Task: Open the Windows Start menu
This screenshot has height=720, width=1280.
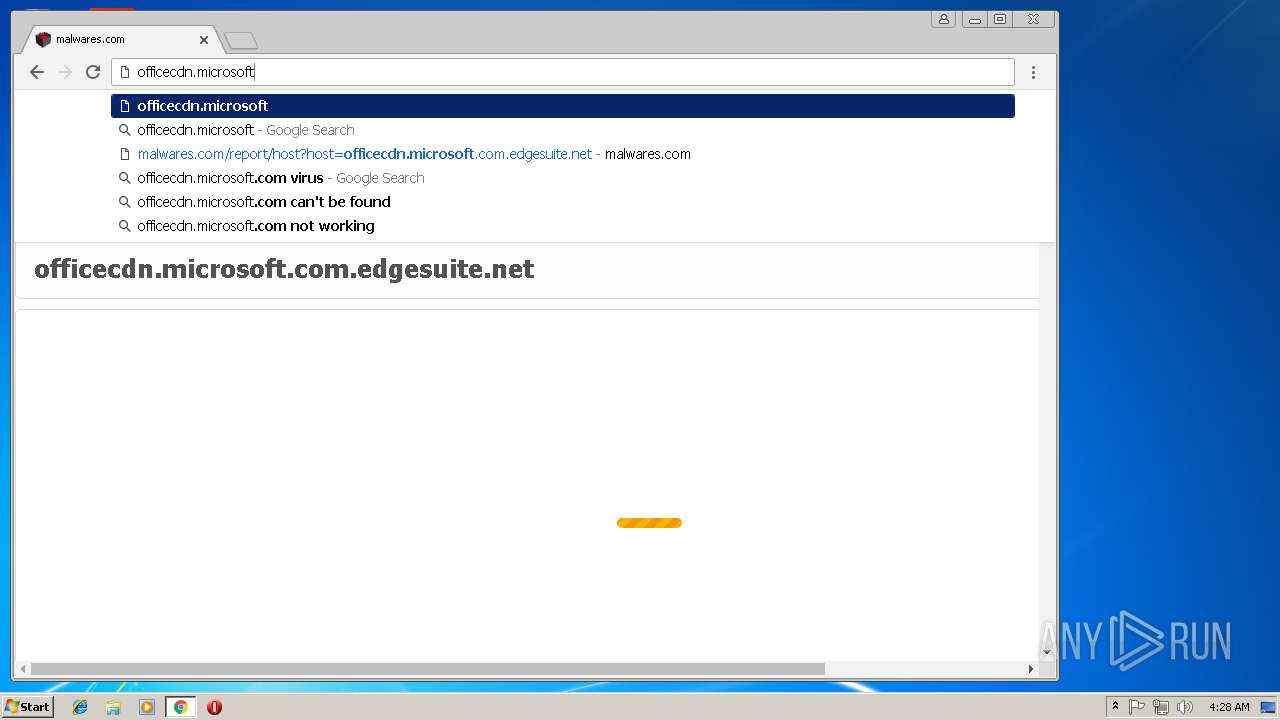Action: click(x=27, y=707)
